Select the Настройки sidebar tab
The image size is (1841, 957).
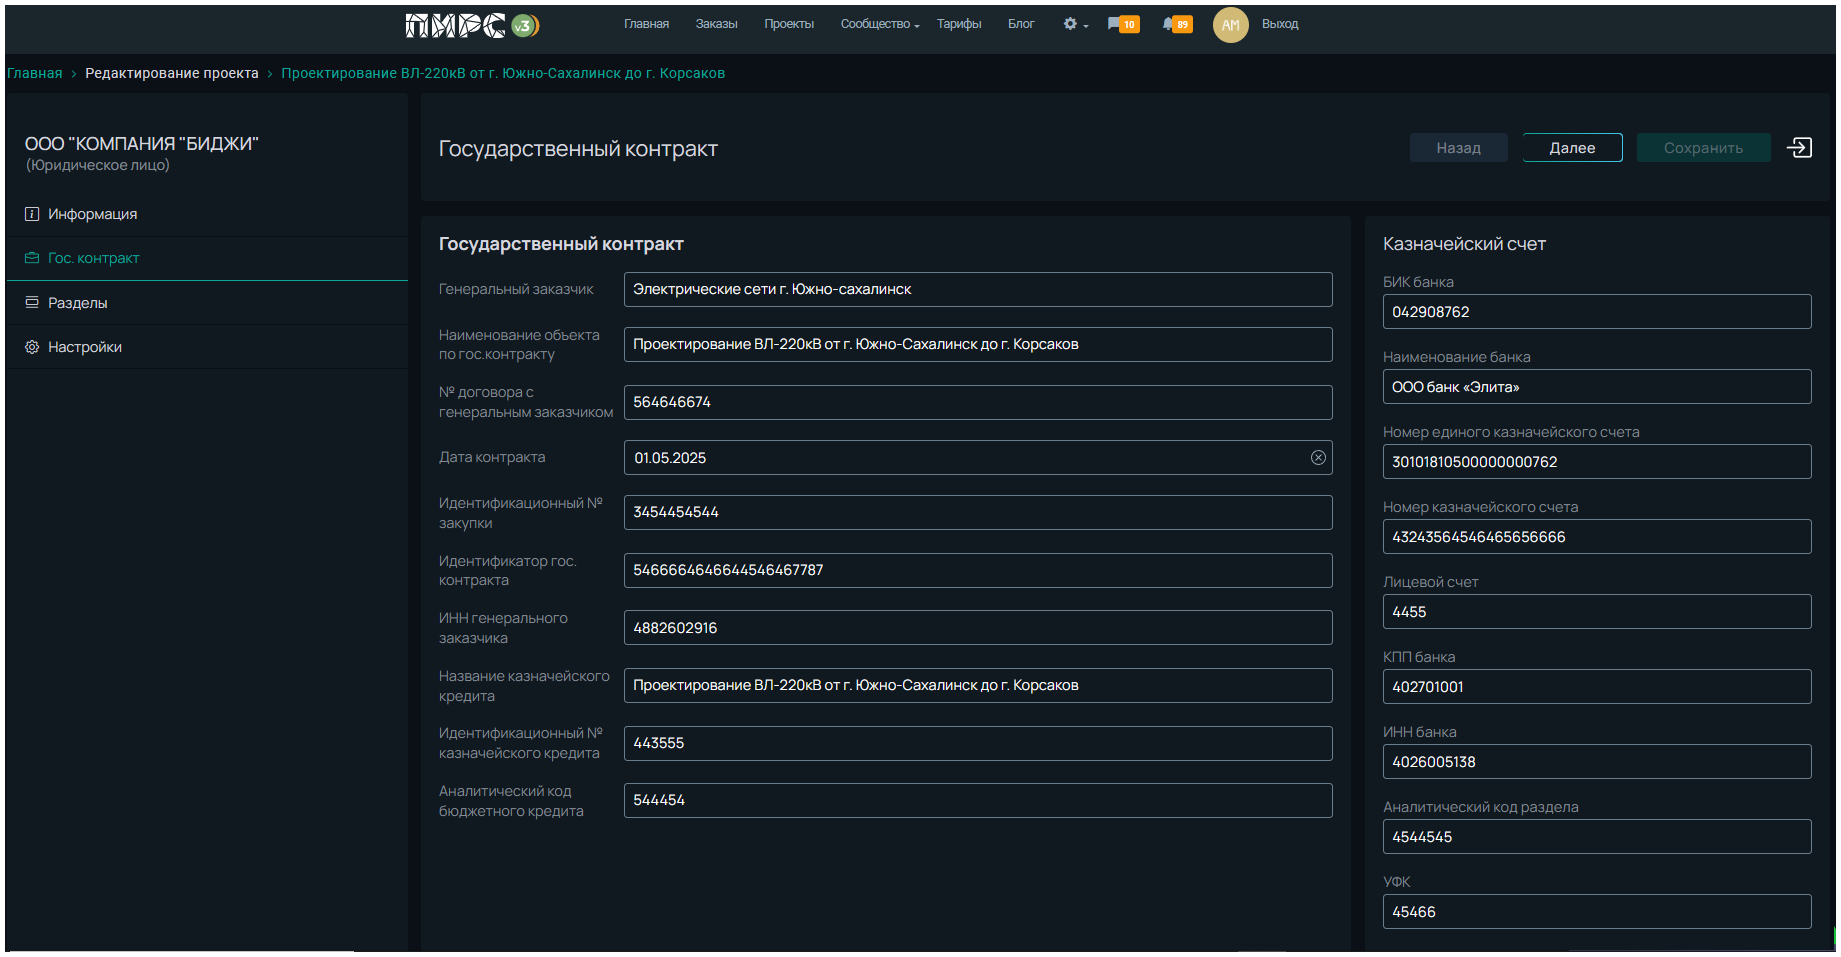click(x=207, y=347)
